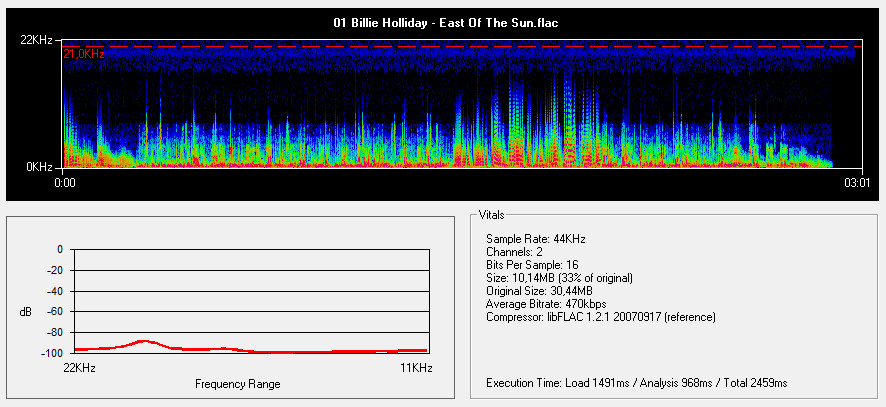Click the Execution Time line
Viewport: 886px width, 407px height.
pyautogui.click(x=636, y=383)
